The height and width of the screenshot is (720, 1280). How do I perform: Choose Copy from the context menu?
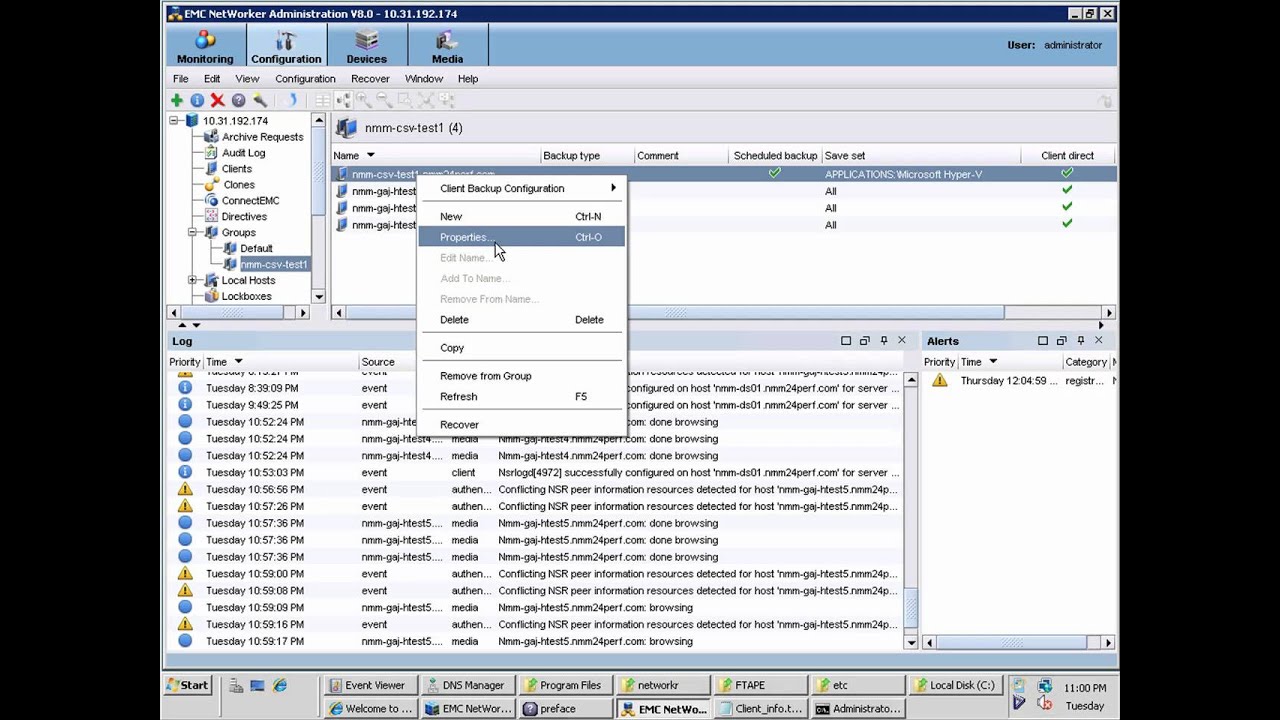tap(522, 348)
